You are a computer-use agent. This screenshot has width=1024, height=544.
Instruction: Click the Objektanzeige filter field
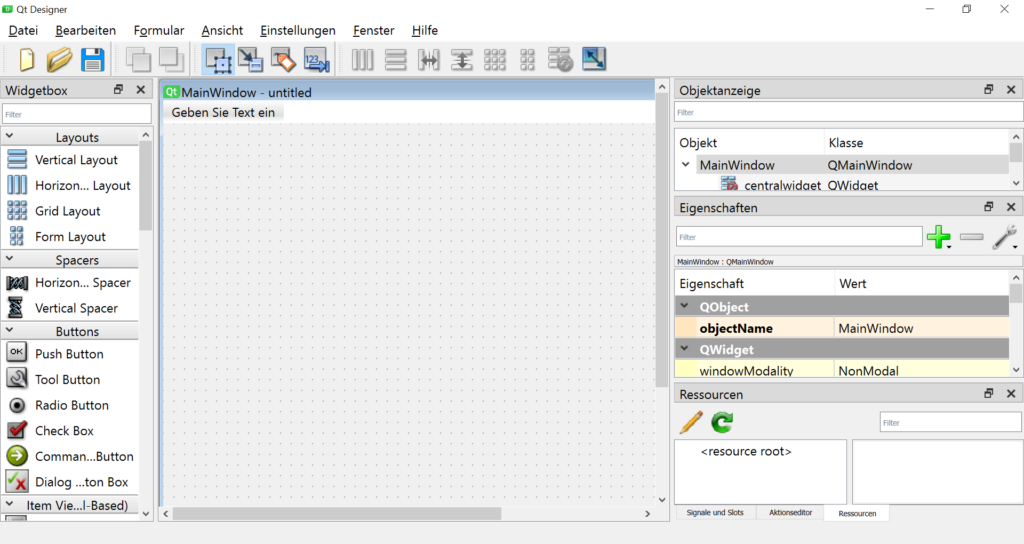coord(848,112)
